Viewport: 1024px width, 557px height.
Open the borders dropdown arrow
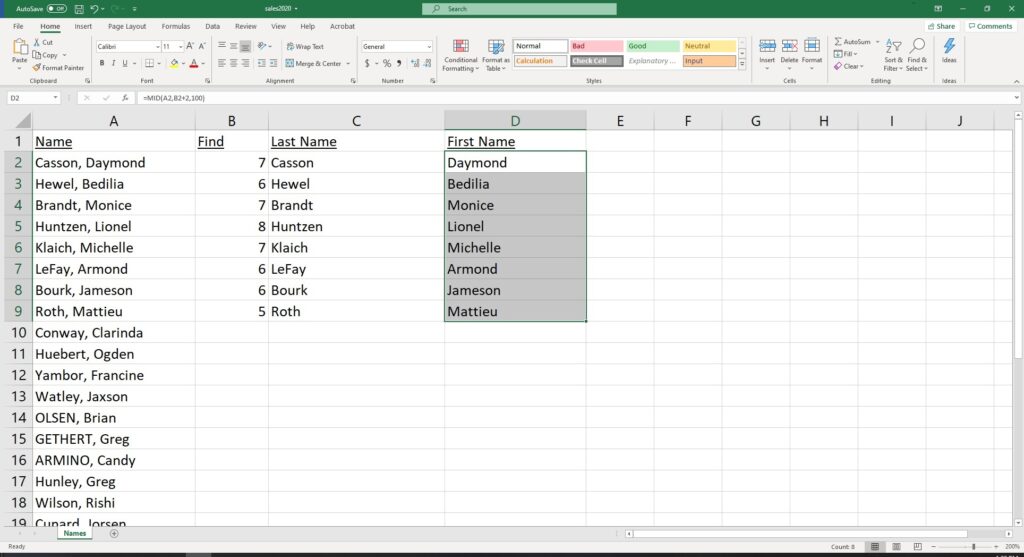coord(159,64)
